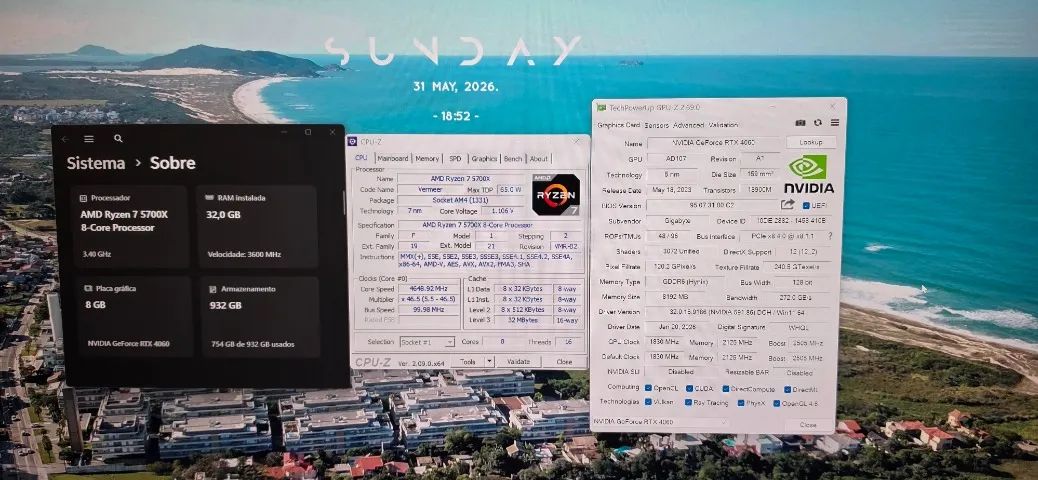This screenshot has height=480, width=1038.
Task: Click the GPU Name field showing RTX 4060
Action: 714,142
